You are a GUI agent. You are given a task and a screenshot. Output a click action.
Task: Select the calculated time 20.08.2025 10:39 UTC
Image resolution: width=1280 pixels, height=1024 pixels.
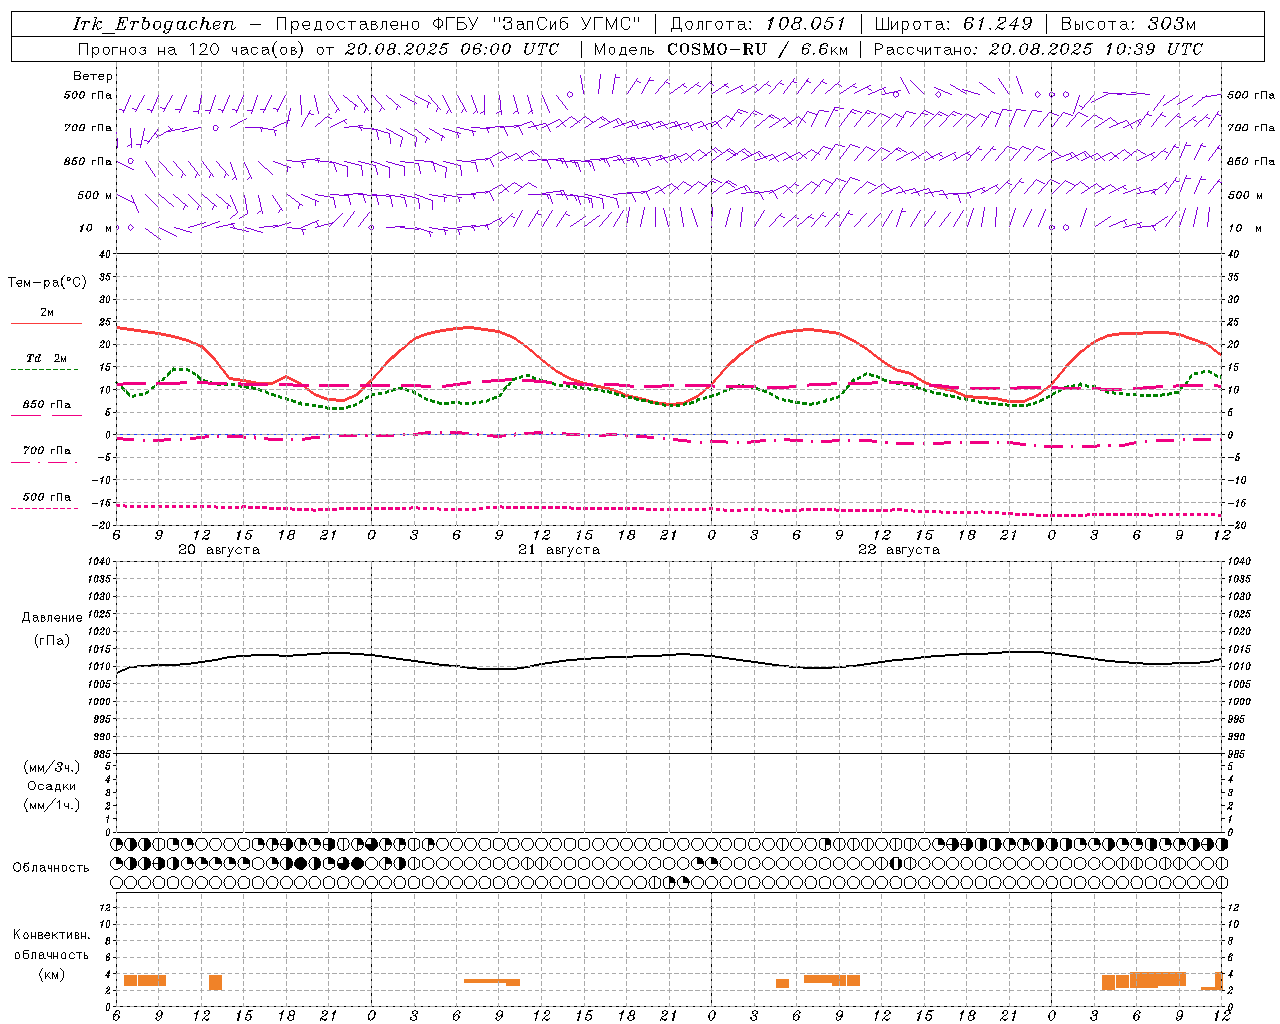click(1095, 49)
